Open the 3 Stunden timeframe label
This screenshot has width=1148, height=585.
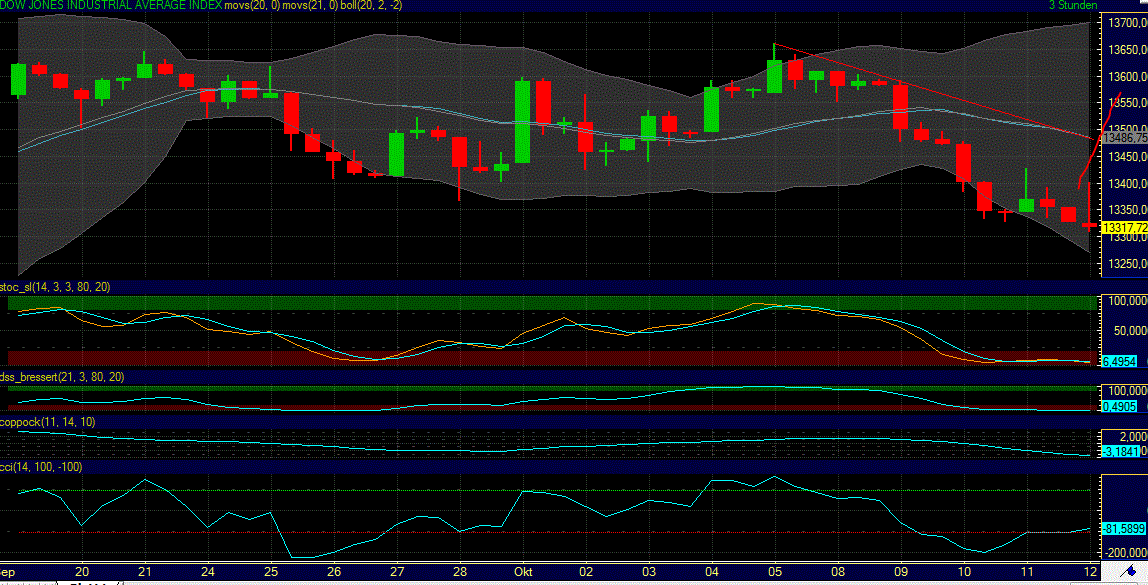pyautogui.click(x=1073, y=5)
